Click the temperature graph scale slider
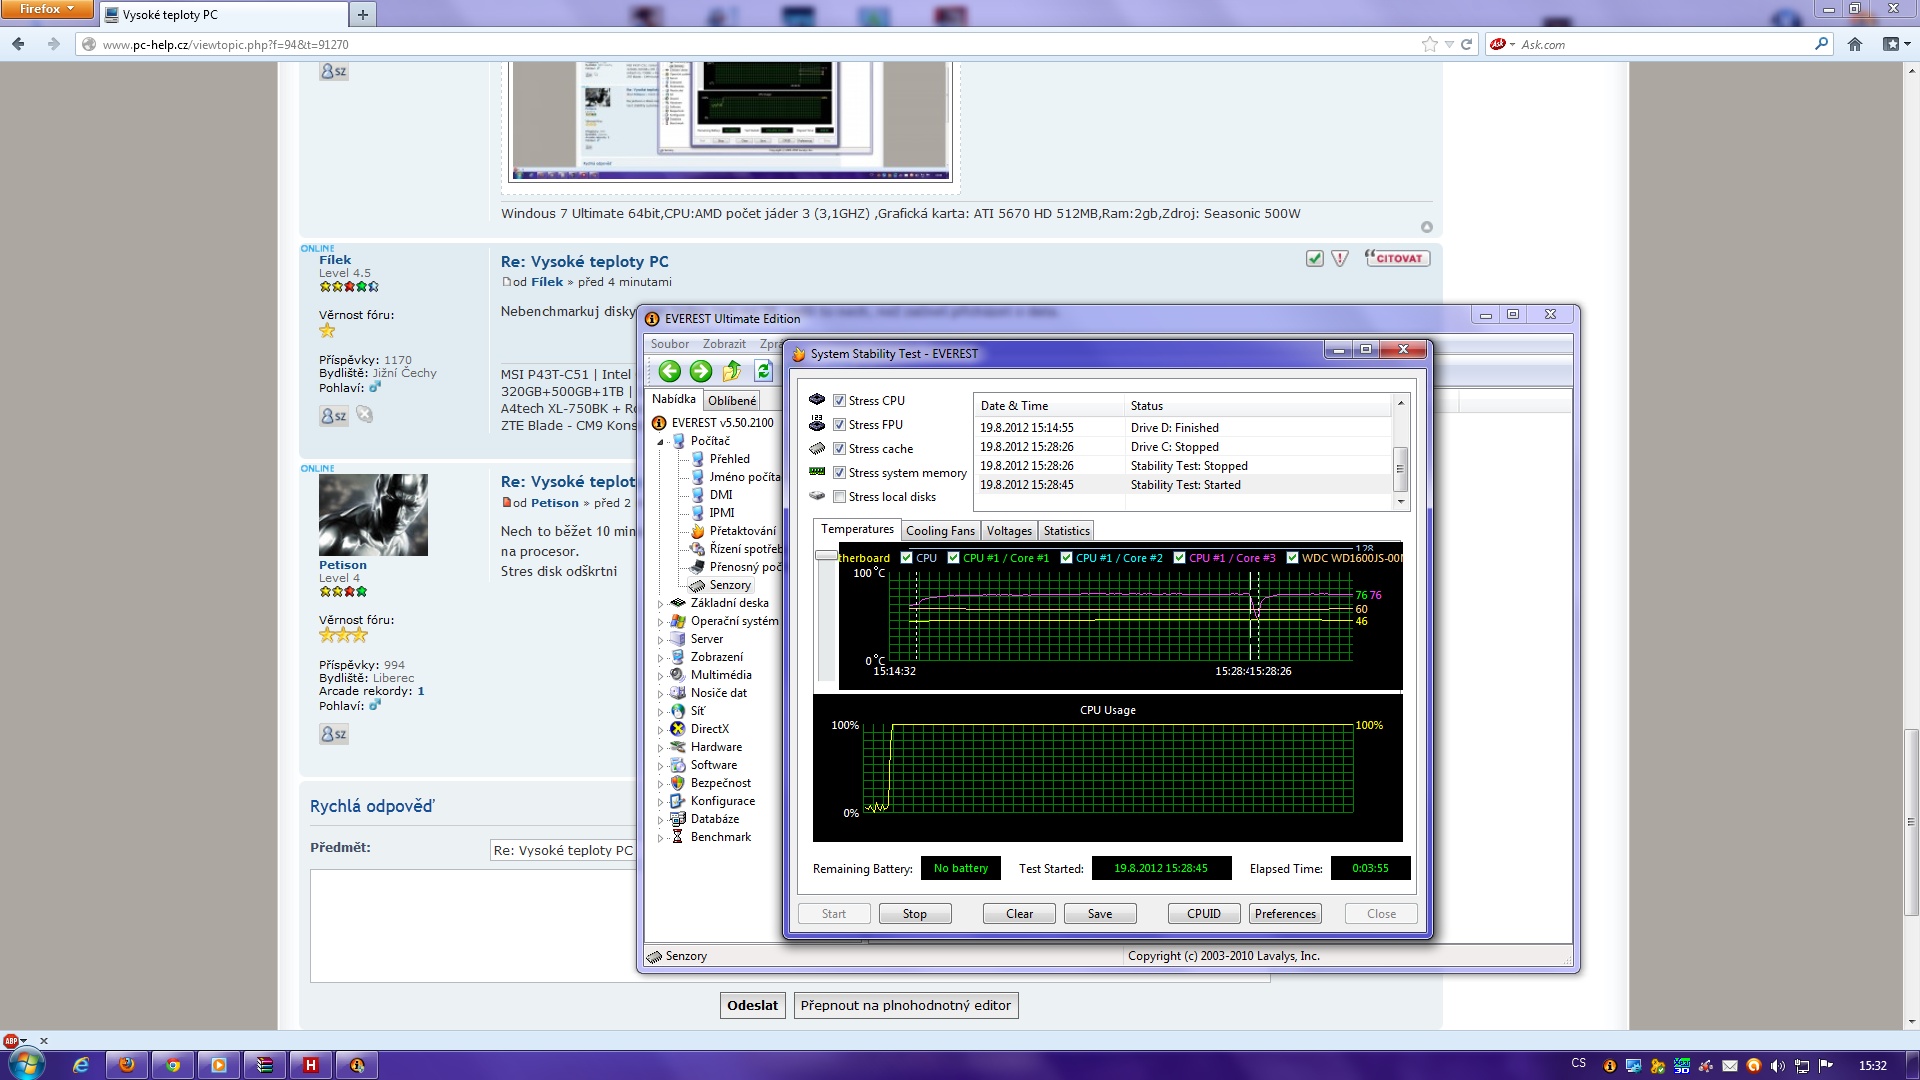Image resolution: width=1920 pixels, height=1080 pixels. coord(826,555)
